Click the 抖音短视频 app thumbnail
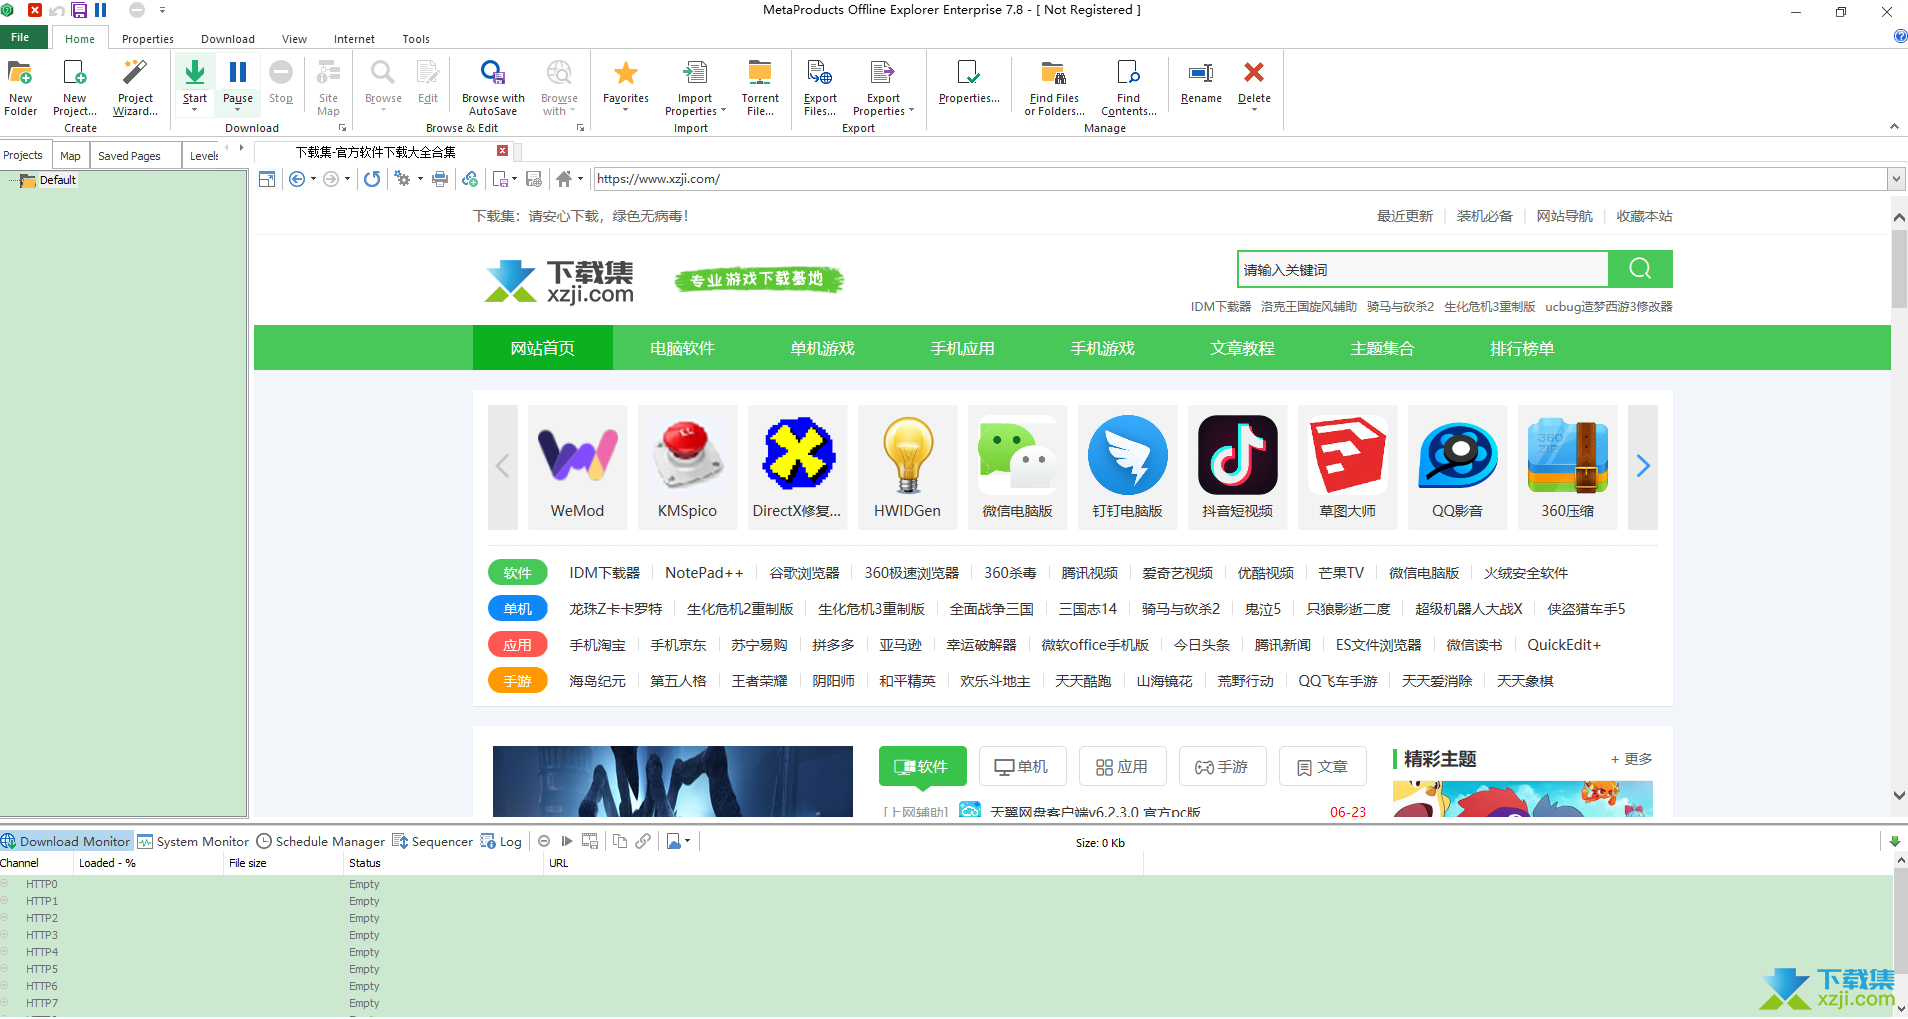This screenshot has height=1019, width=1908. click(x=1237, y=467)
